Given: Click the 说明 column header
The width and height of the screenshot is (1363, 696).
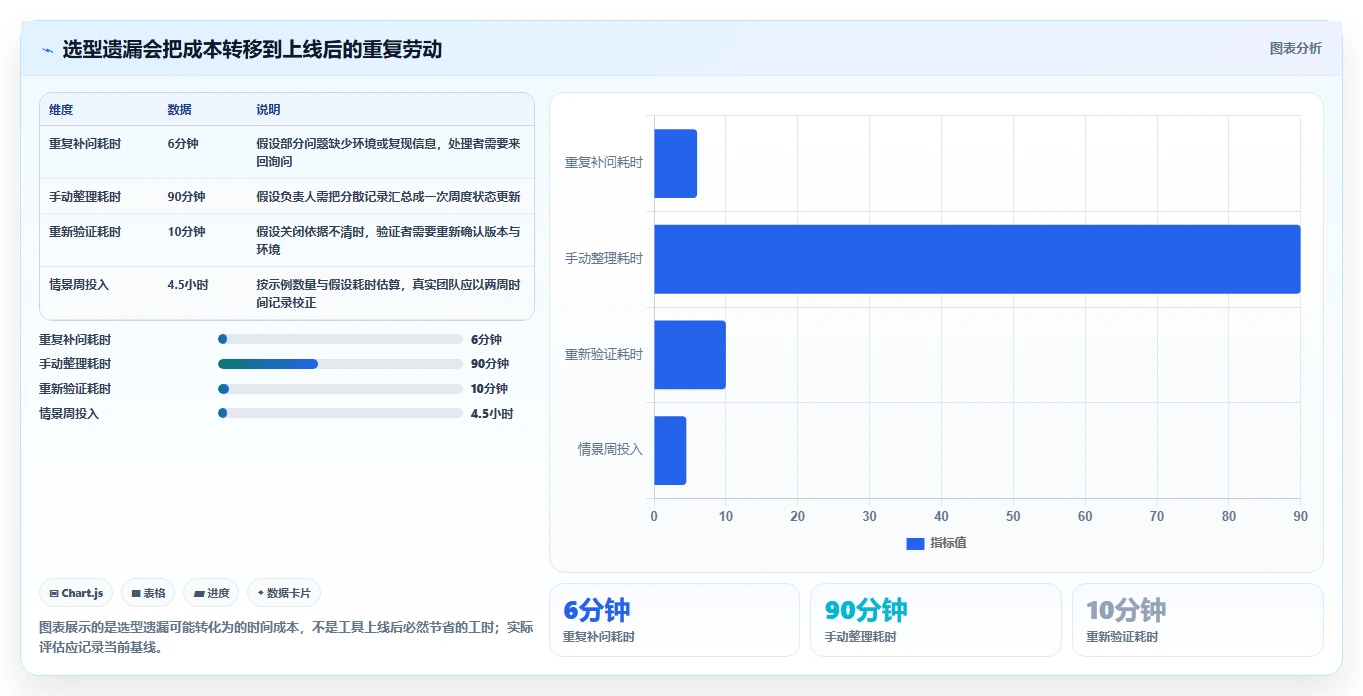Looking at the screenshot, I should [269, 110].
